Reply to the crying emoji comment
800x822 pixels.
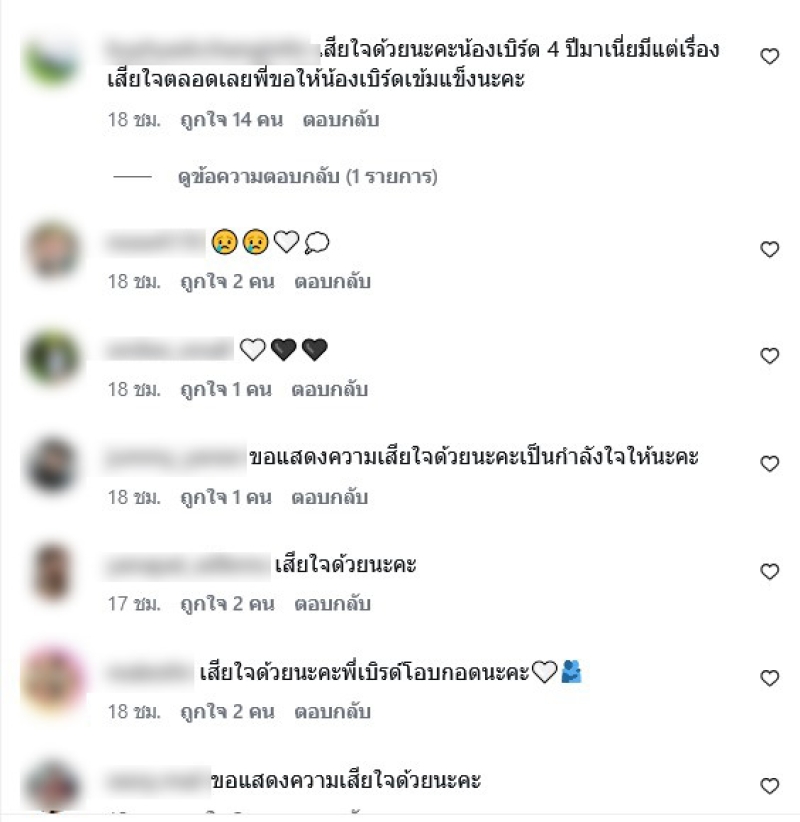pyautogui.click(x=332, y=282)
